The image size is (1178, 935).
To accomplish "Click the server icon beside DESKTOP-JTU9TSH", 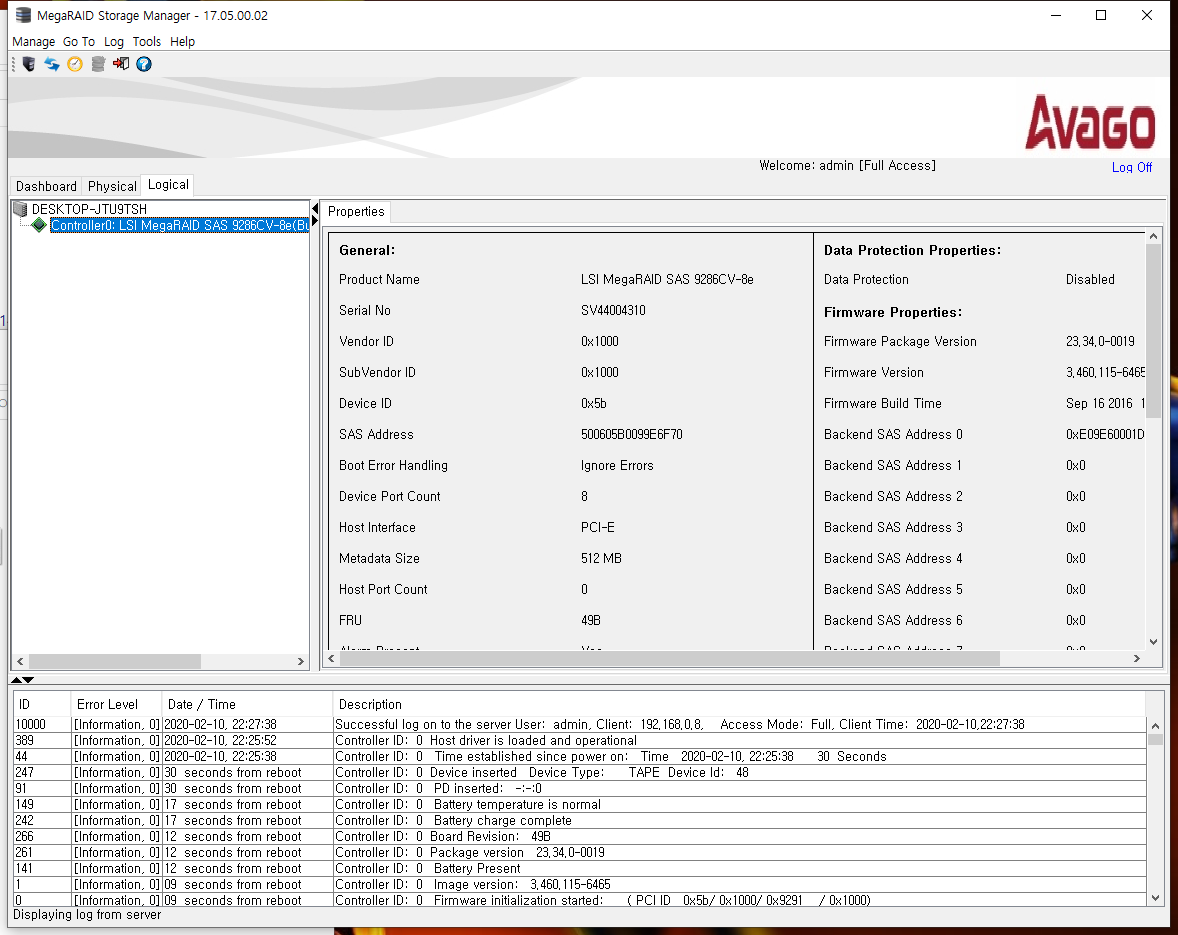I will pyautogui.click(x=20, y=209).
